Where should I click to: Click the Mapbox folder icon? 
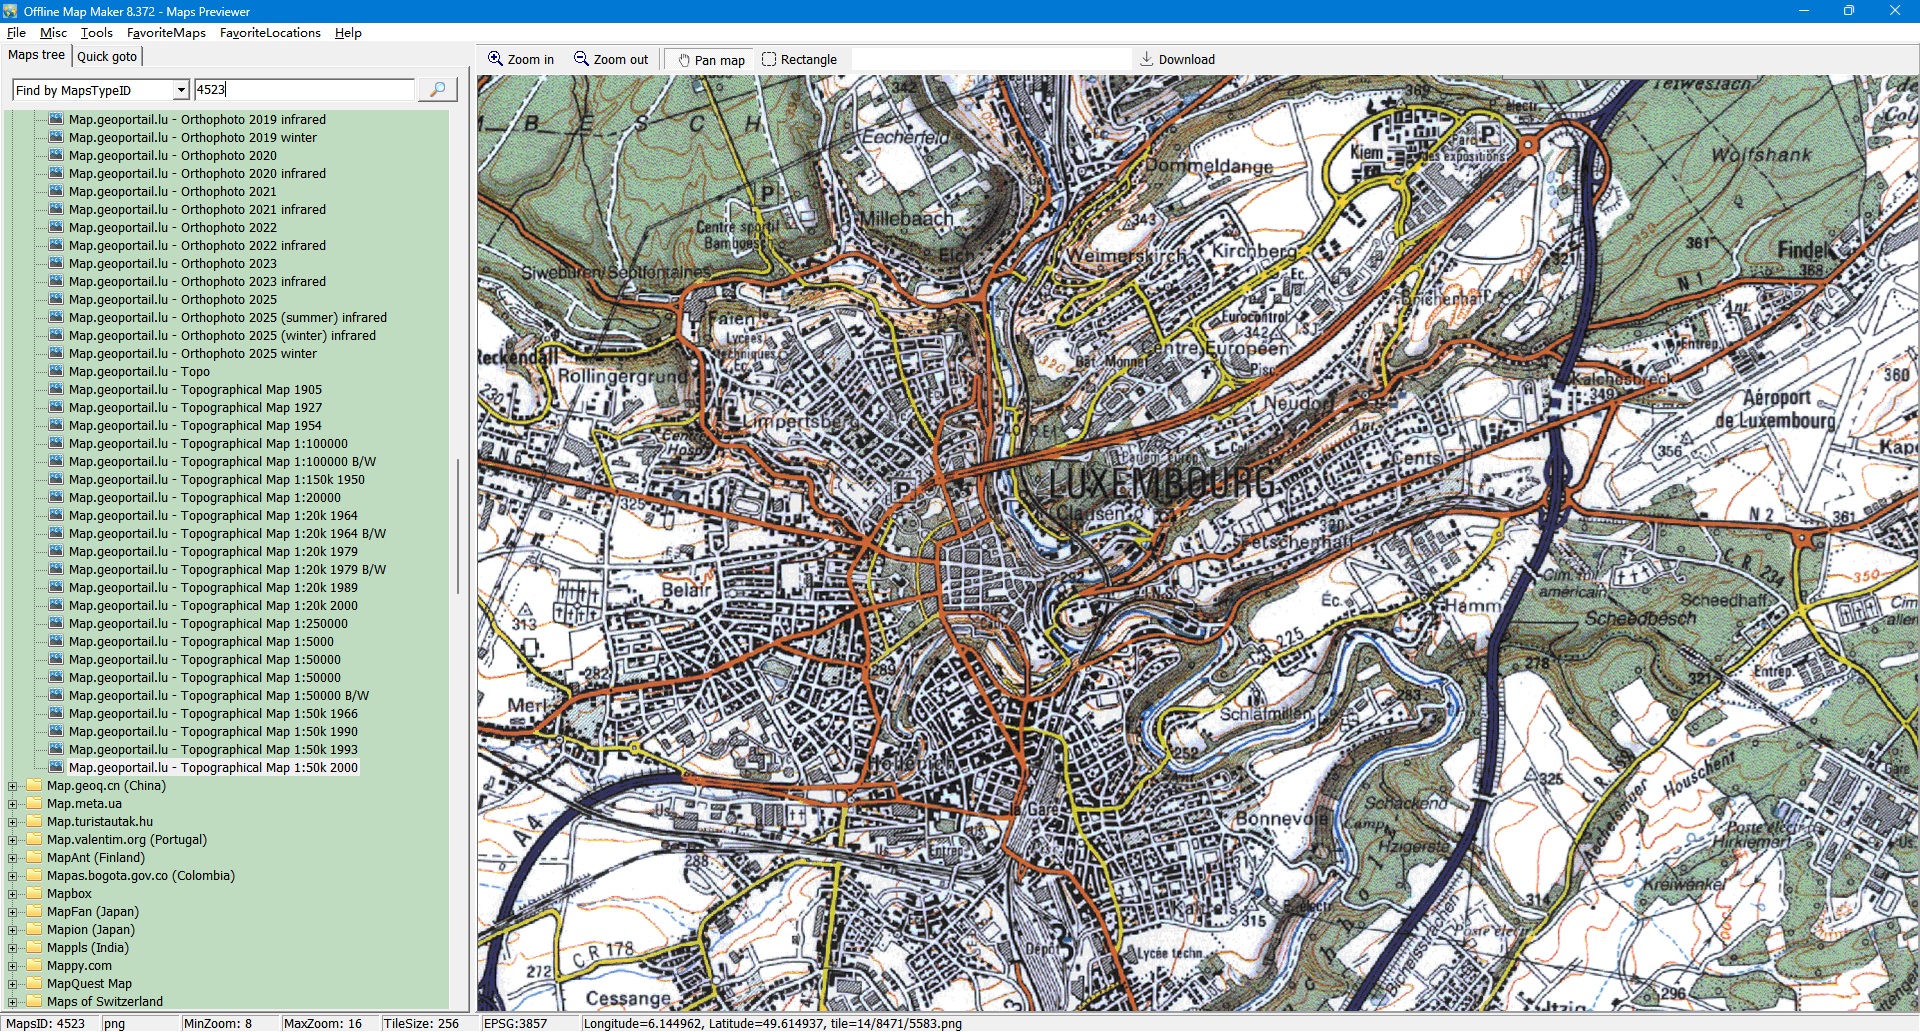click(35, 894)
